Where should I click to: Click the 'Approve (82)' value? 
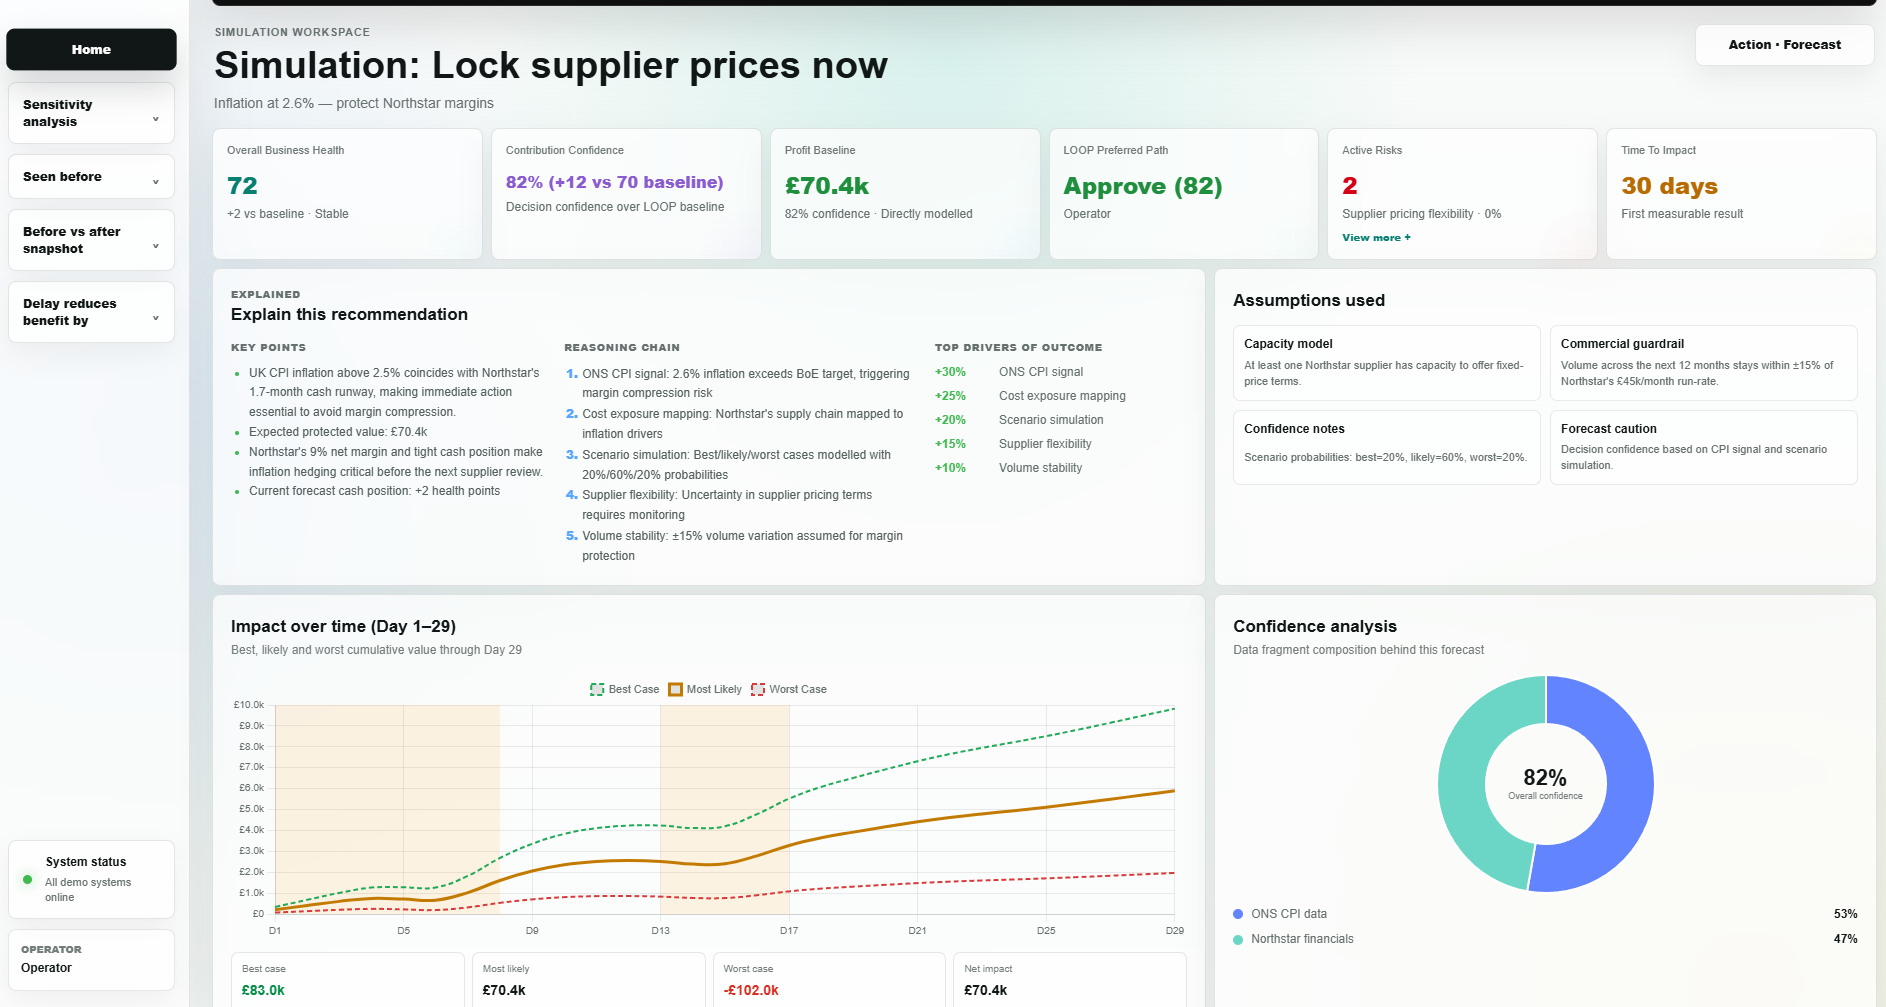[x=1143, y=186]
